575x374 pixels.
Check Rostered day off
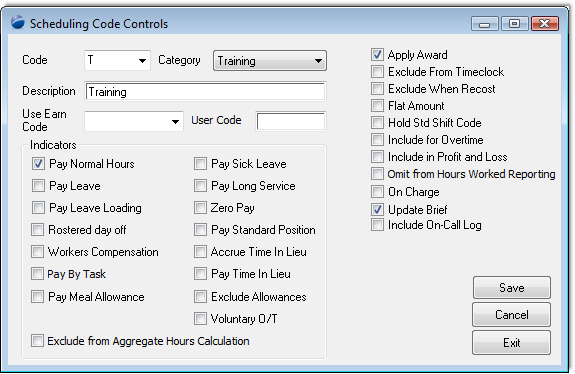tap(37, 230)
